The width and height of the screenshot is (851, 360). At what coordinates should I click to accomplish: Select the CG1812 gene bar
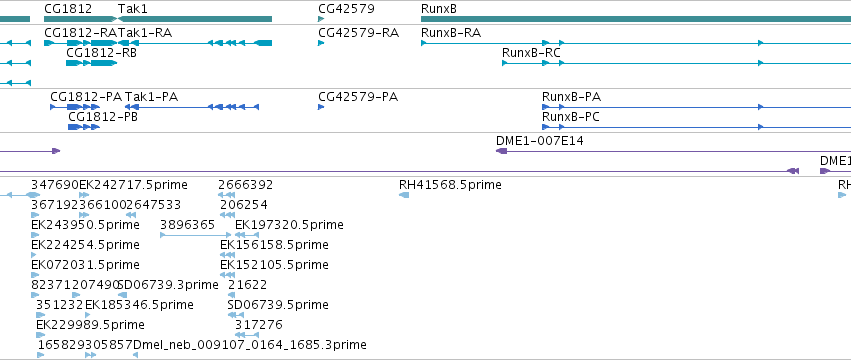[x=80, y=19]
